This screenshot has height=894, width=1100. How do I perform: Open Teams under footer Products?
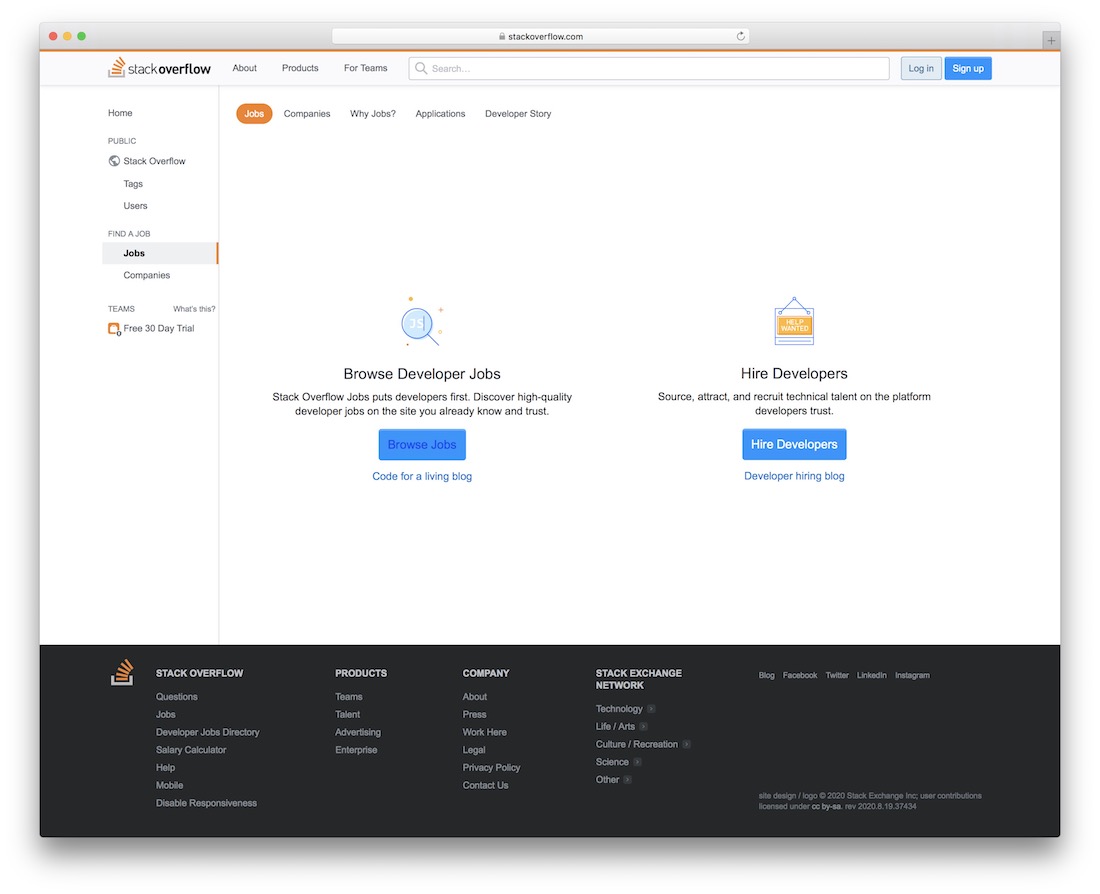click(x=349, y=697)
